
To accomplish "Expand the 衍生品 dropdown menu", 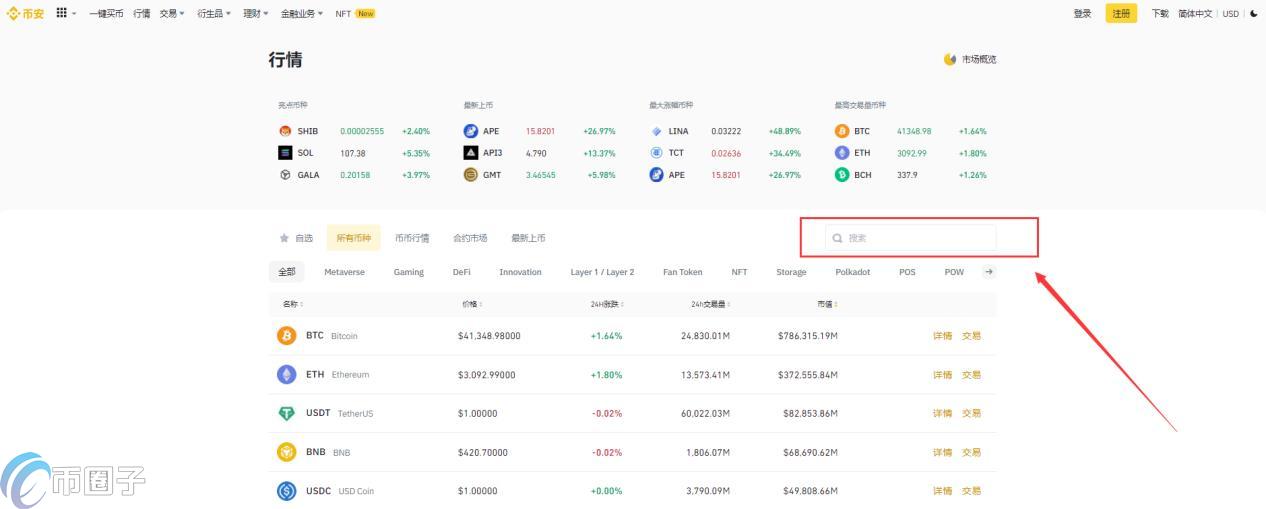I will [x=214, y=14].
